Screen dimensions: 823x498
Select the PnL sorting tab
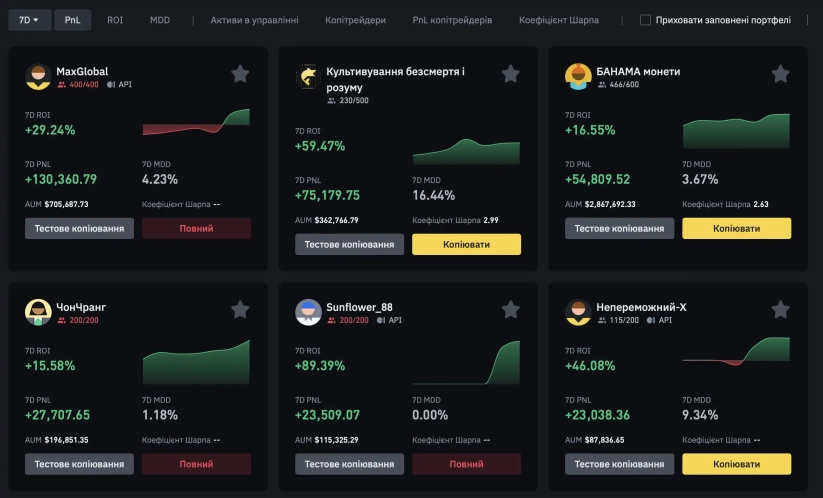click(73, 20)
